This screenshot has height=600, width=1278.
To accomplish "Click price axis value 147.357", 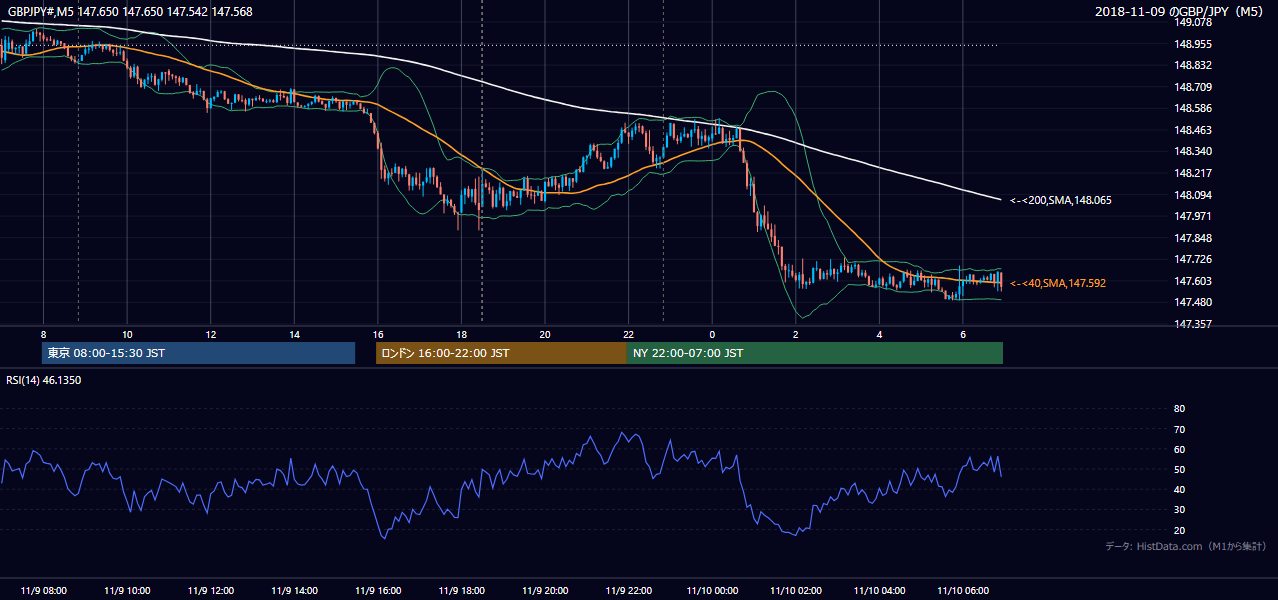I will [x=1194, y=324].
